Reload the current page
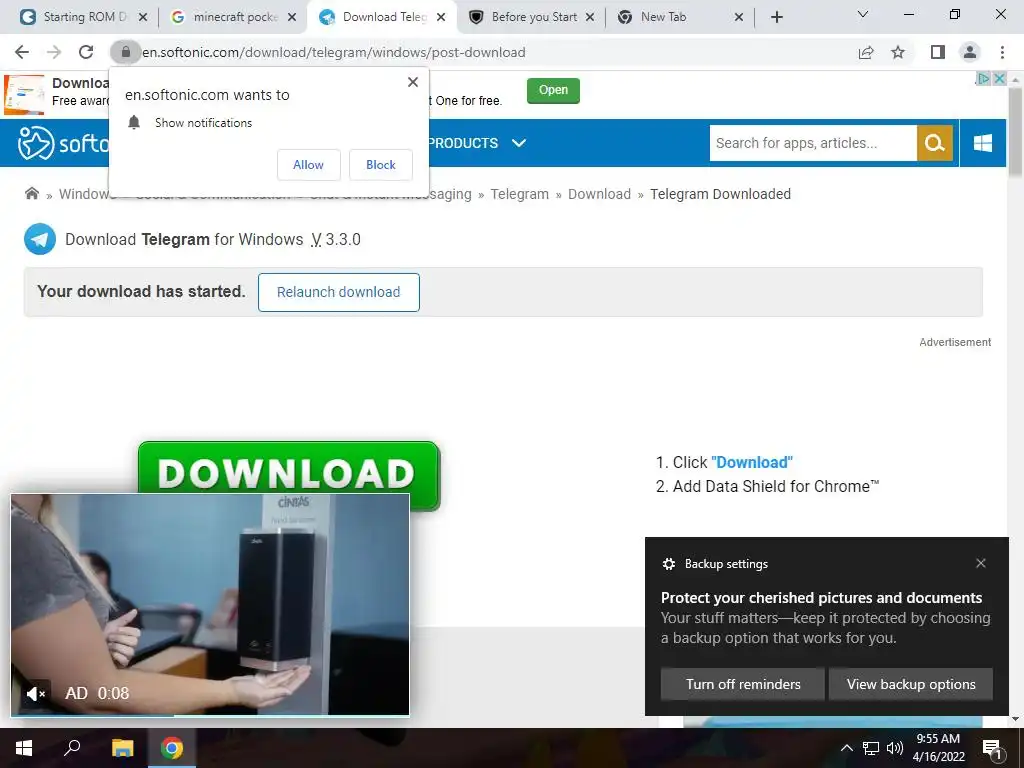This screenshot has height=768, width=1024. click(86, 52)
